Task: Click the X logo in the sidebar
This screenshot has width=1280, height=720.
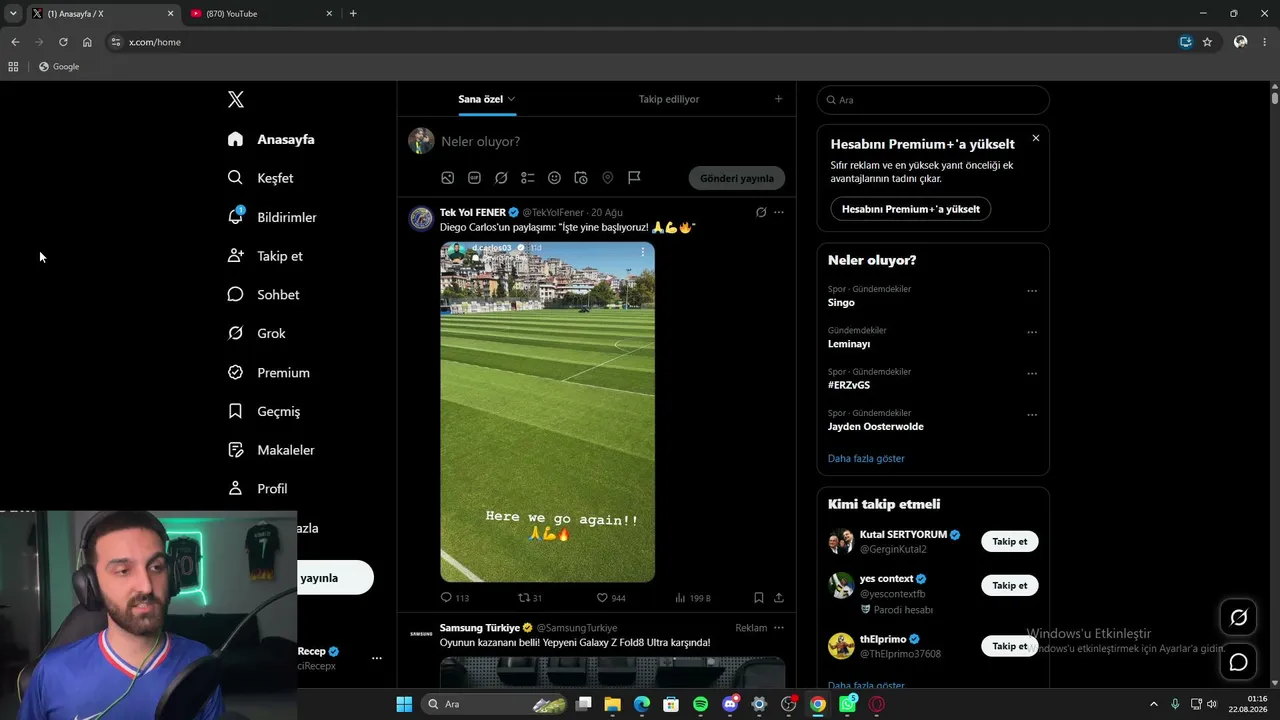Action: (x=236, y=99)
